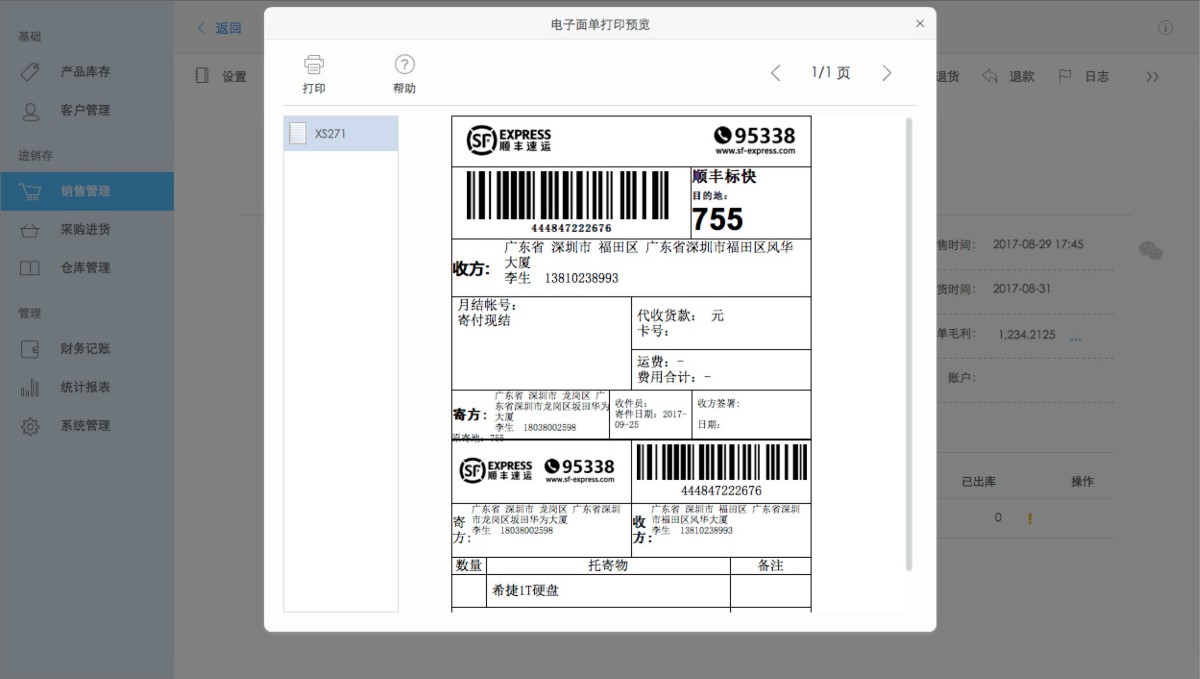This screenshot has height=679, width=1200.
Task: Close the print preview dialog
Action: 920,24
